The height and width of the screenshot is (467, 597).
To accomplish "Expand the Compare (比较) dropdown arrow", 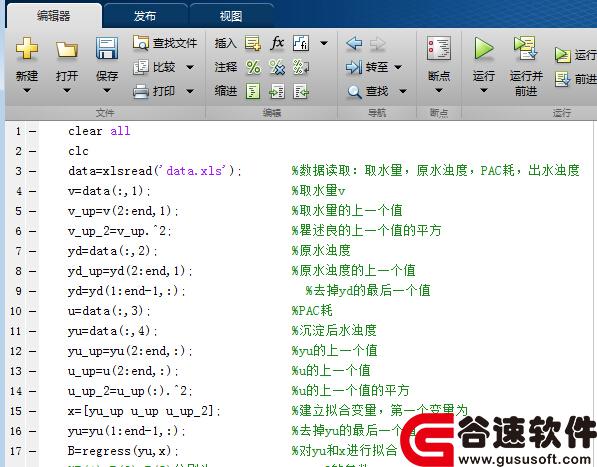I will (190, 67).
